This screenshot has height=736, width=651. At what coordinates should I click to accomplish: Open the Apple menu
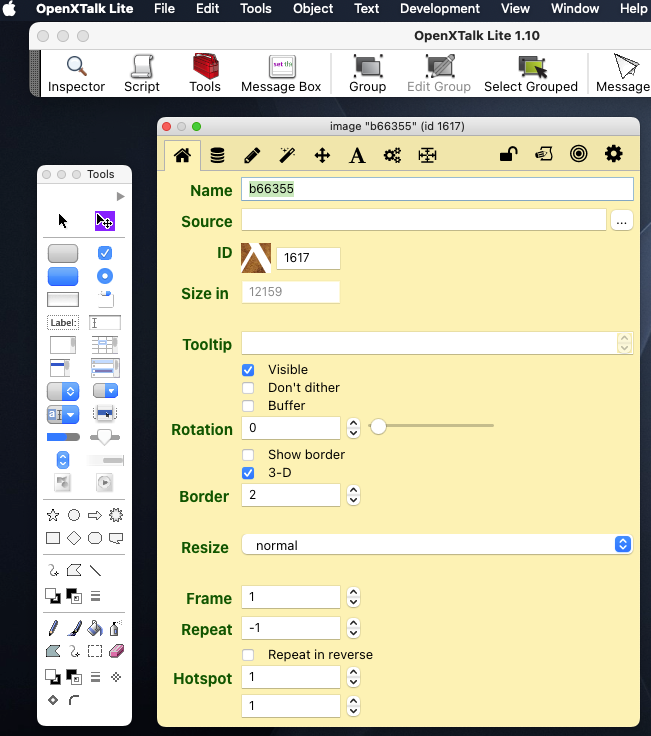click(9, 8)
